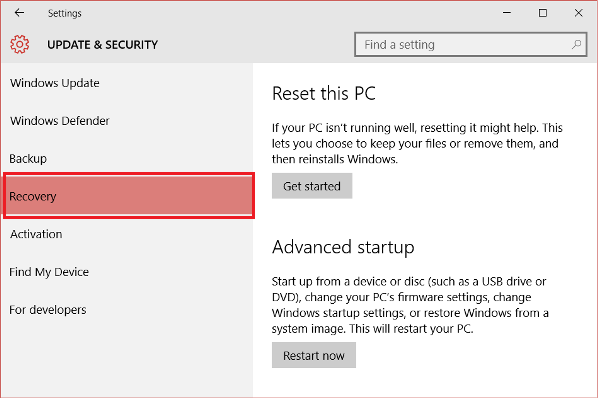598x398 pixels.
Task: Go to Find My Device
Action: (x=49, y=272)
